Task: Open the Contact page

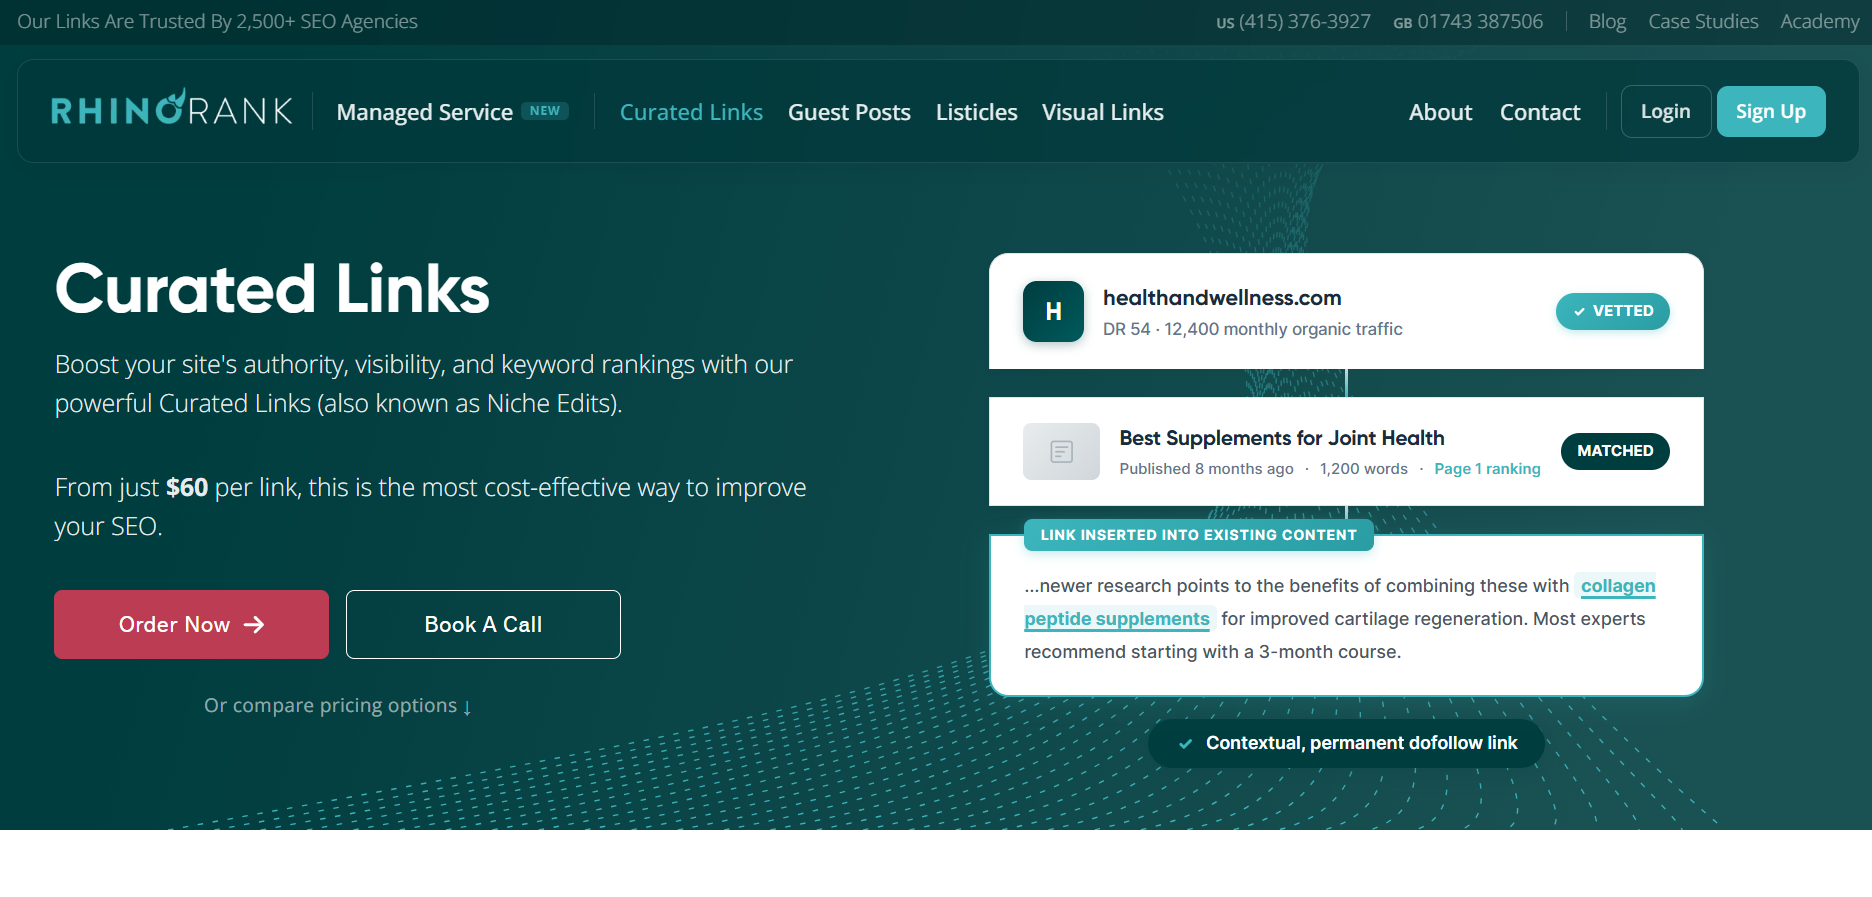Action: pos(1540,112)
